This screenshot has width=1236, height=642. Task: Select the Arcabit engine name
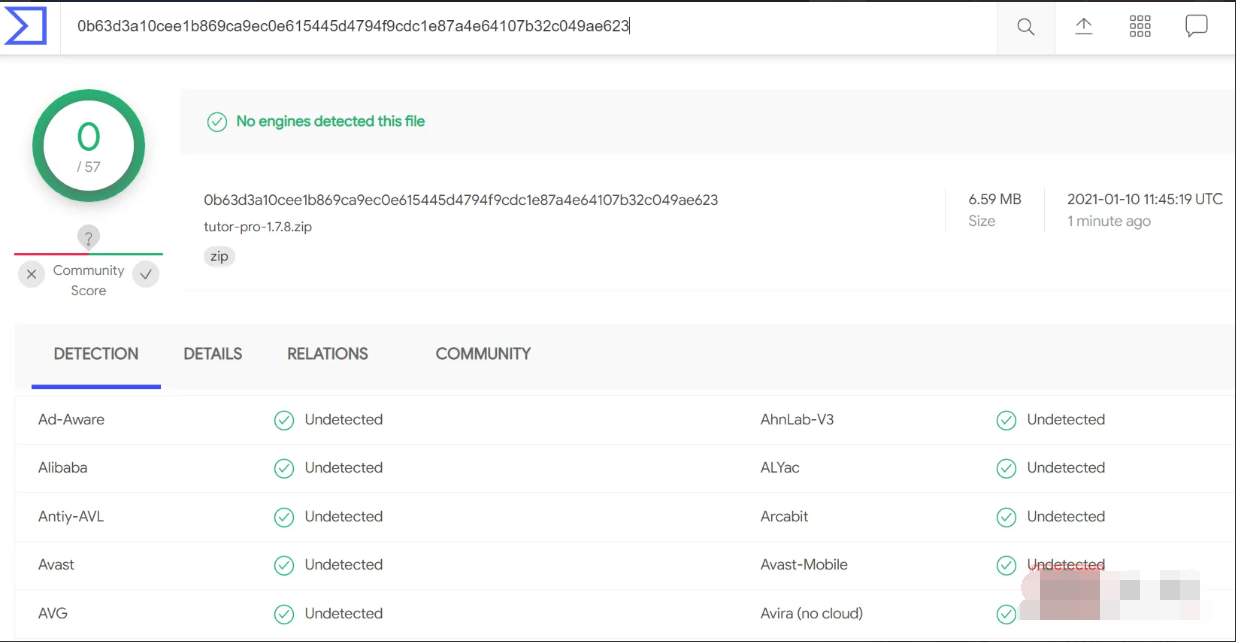coord(784,517)
